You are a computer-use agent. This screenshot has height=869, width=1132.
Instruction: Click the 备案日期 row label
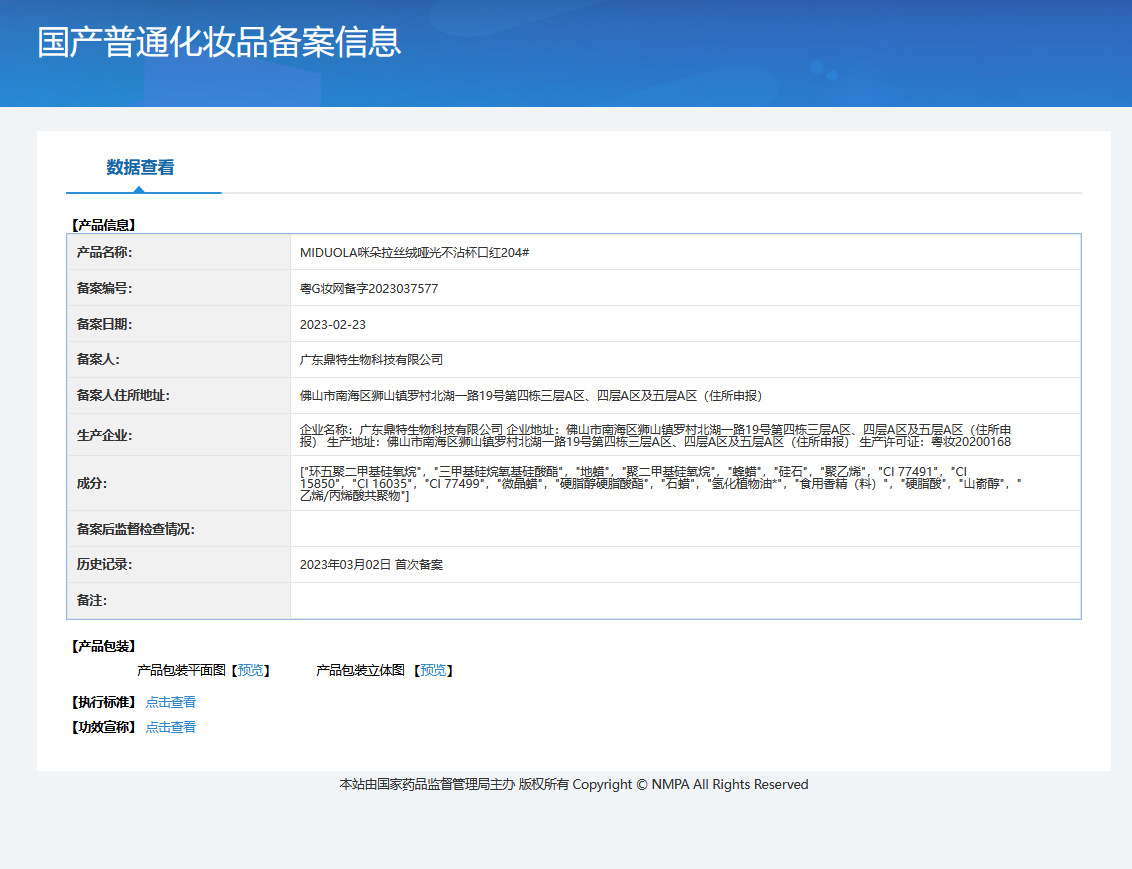[104, 324]
